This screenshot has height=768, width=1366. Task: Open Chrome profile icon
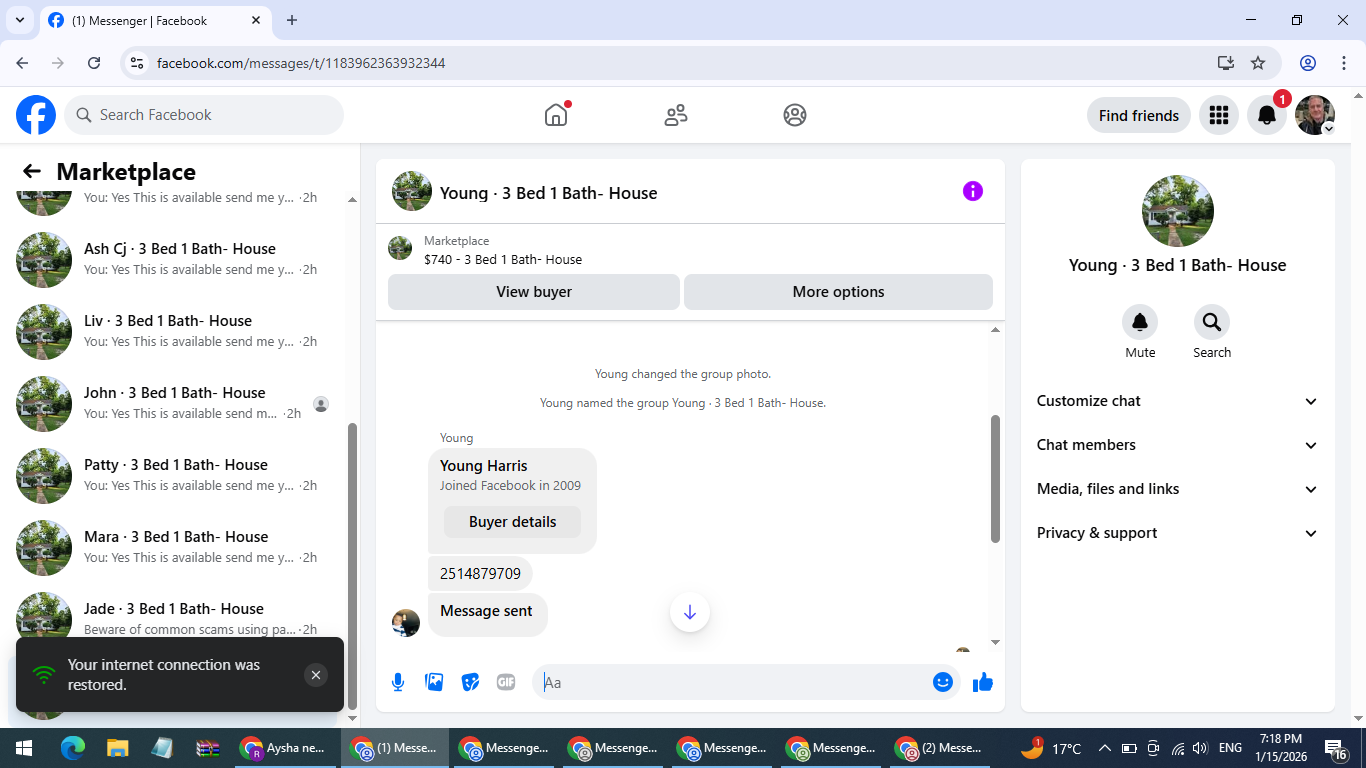(1308, 63)
